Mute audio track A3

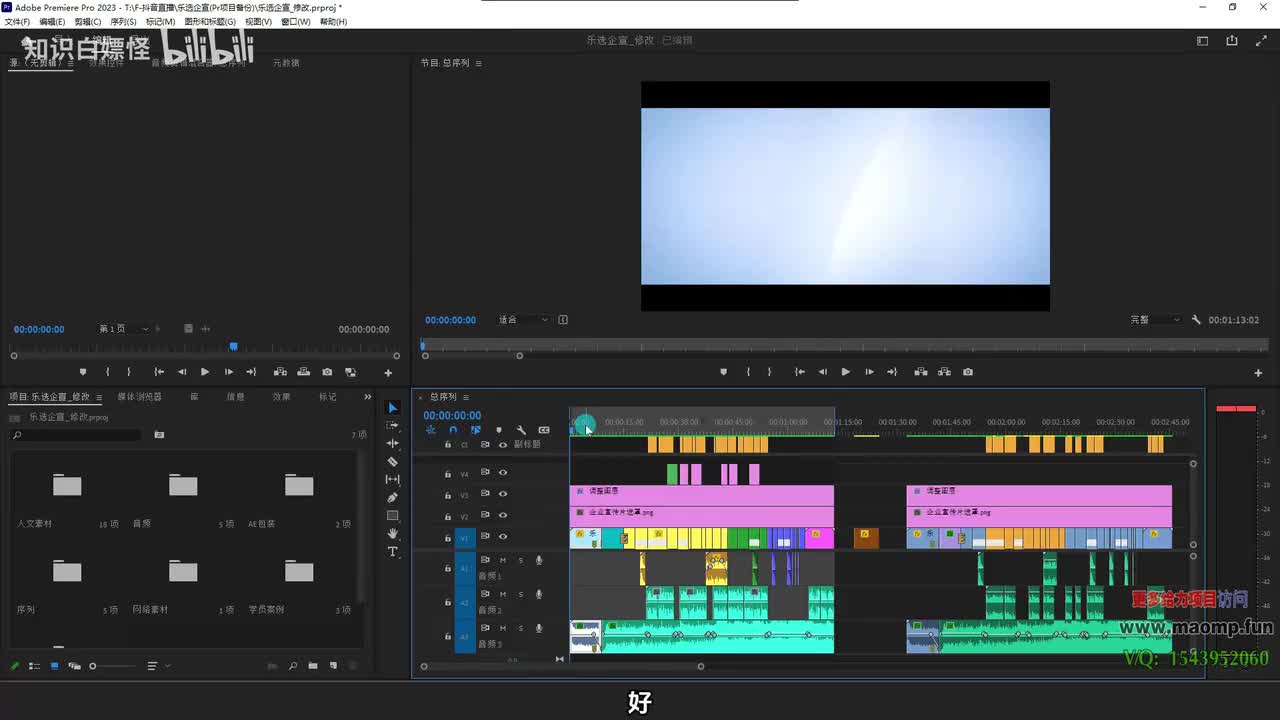point(503,628)
